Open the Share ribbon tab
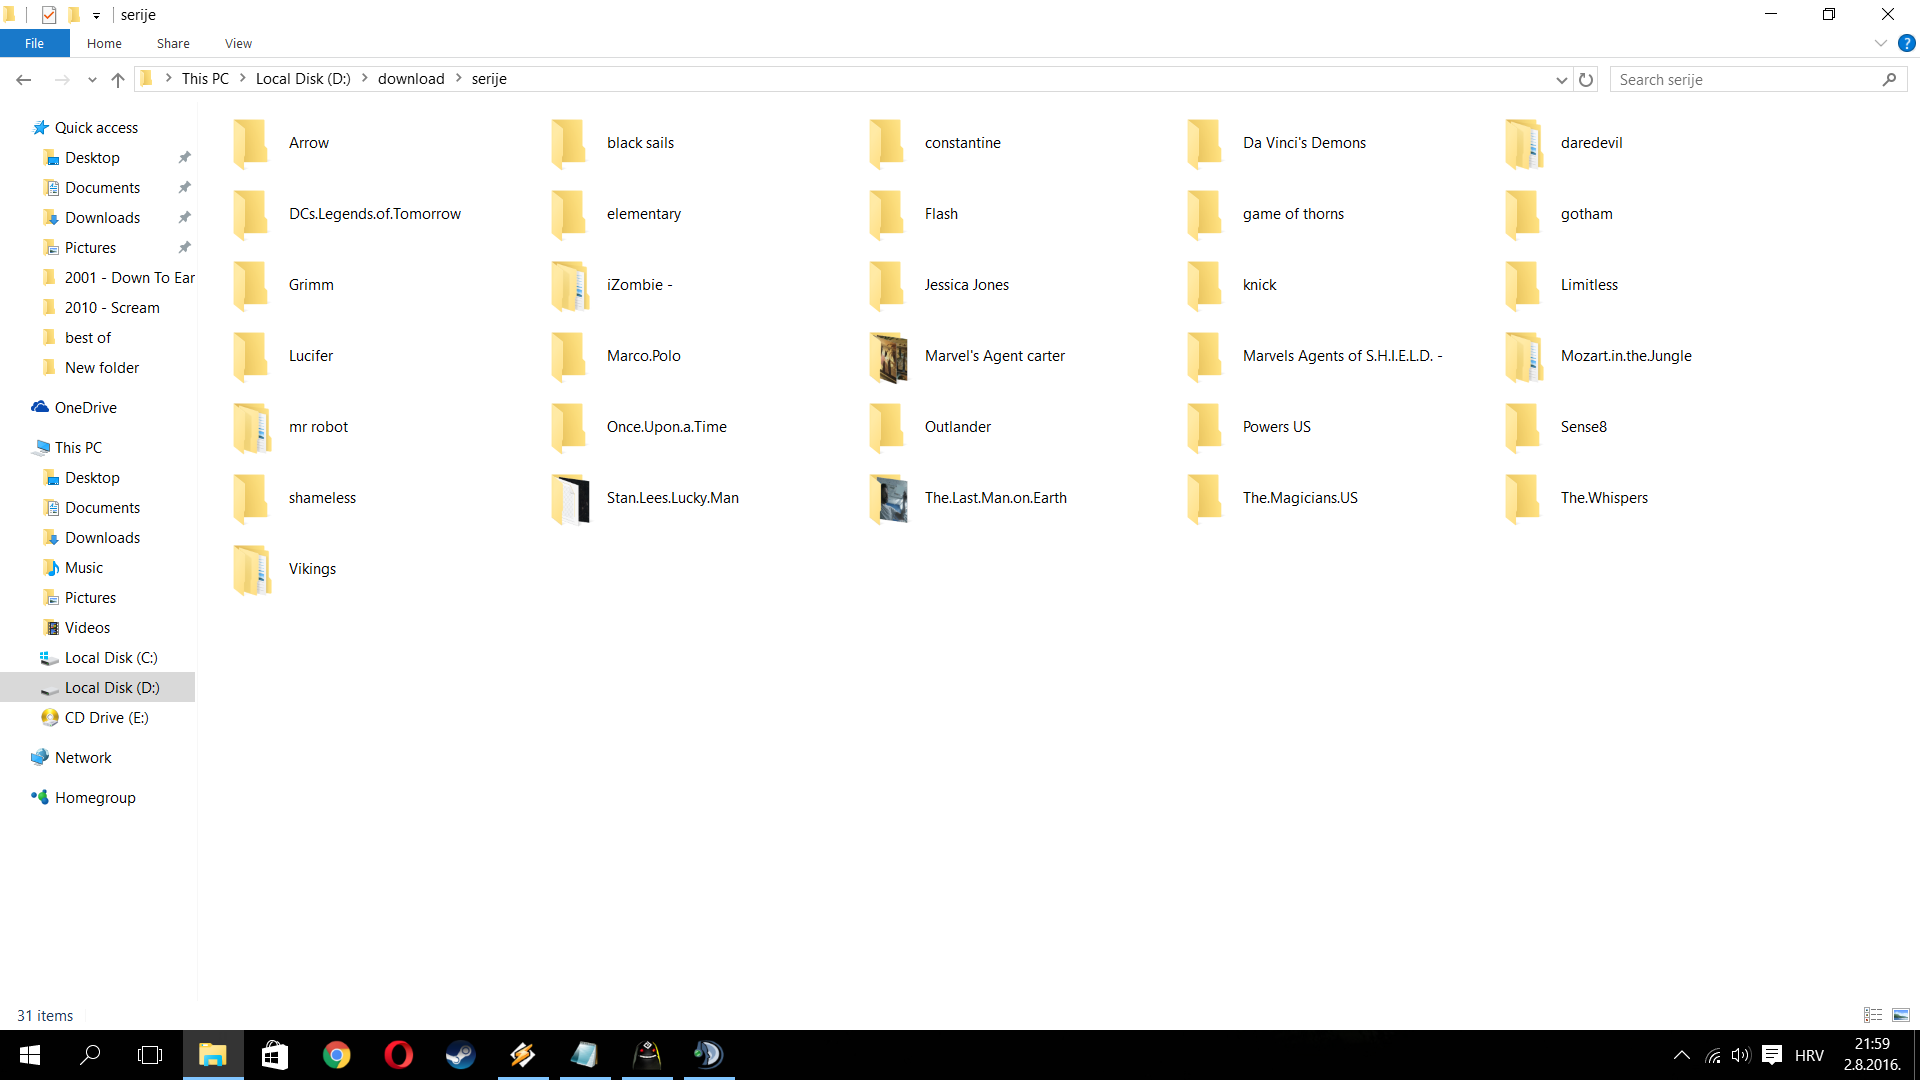 tap(173, 43)
